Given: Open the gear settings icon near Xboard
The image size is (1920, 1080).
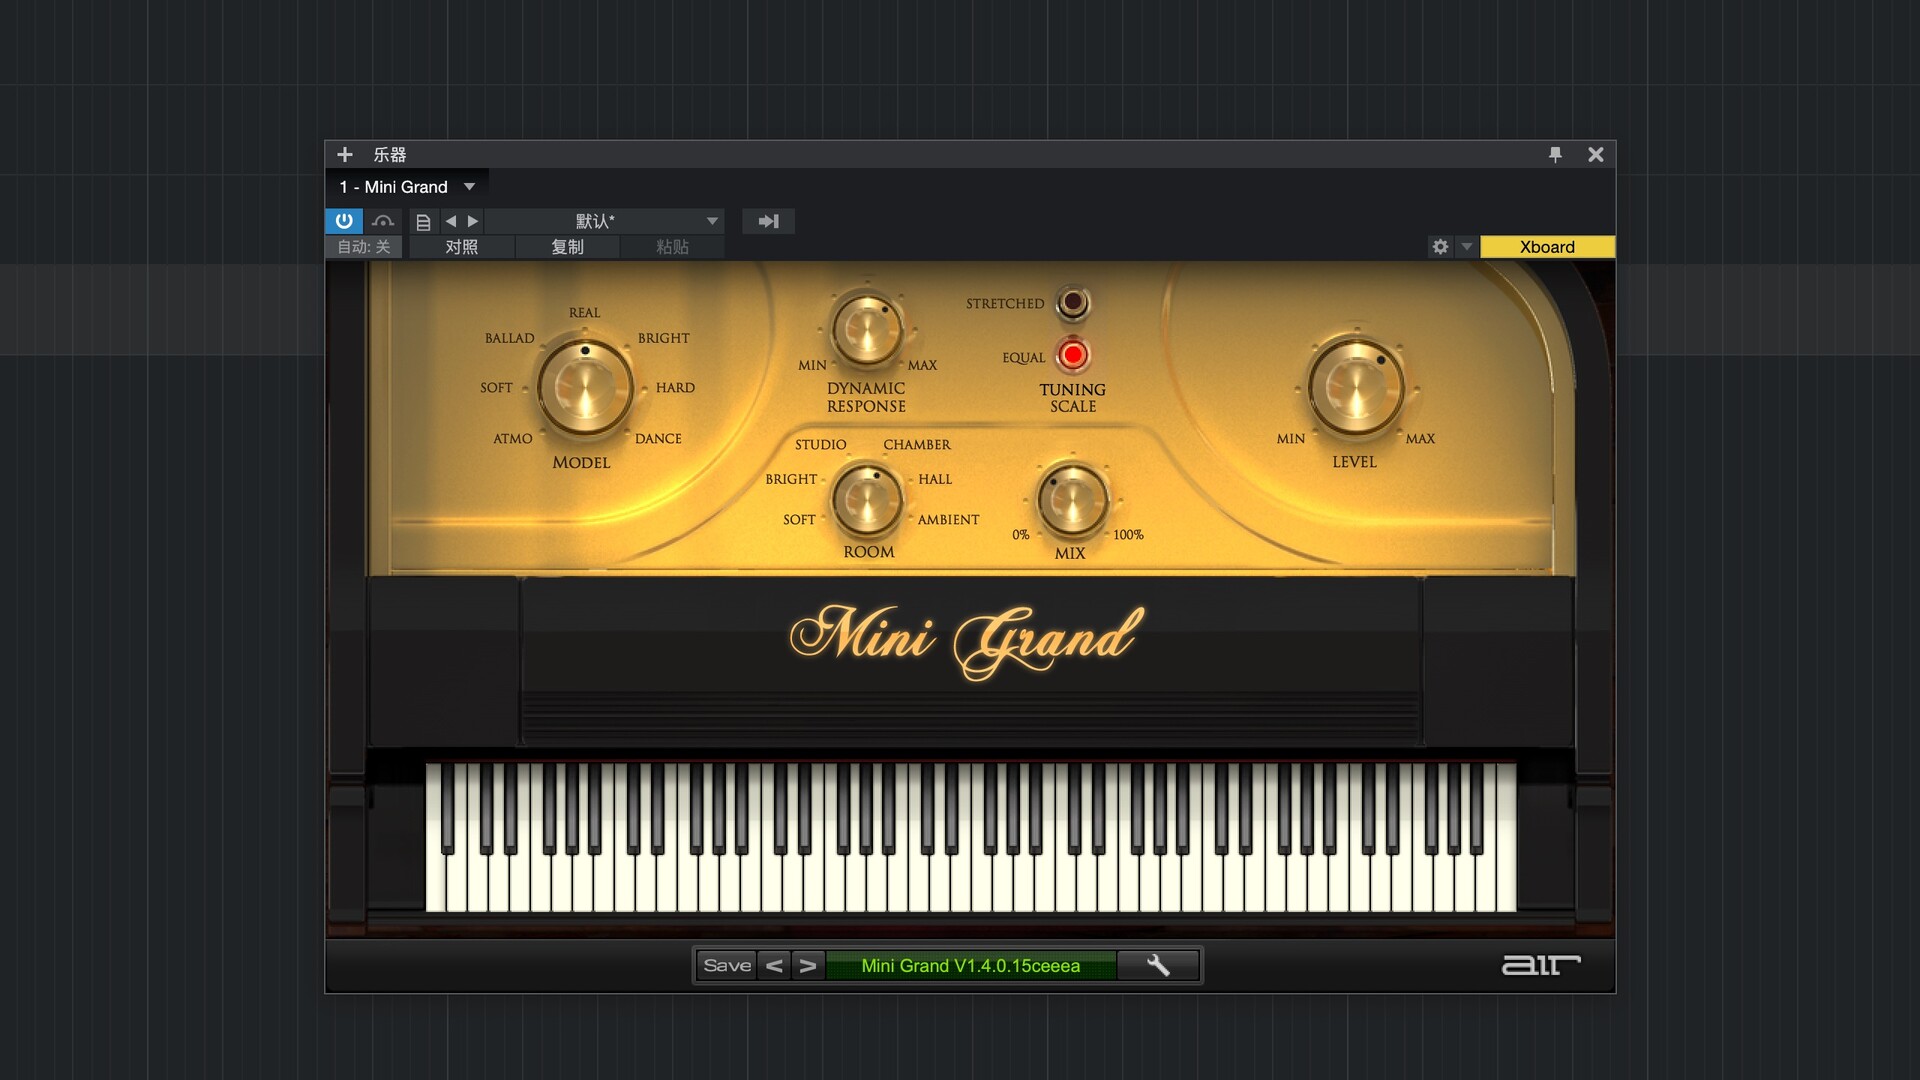Looking at the screenshot, I should pyautogui.click(x=1440, y=247).
